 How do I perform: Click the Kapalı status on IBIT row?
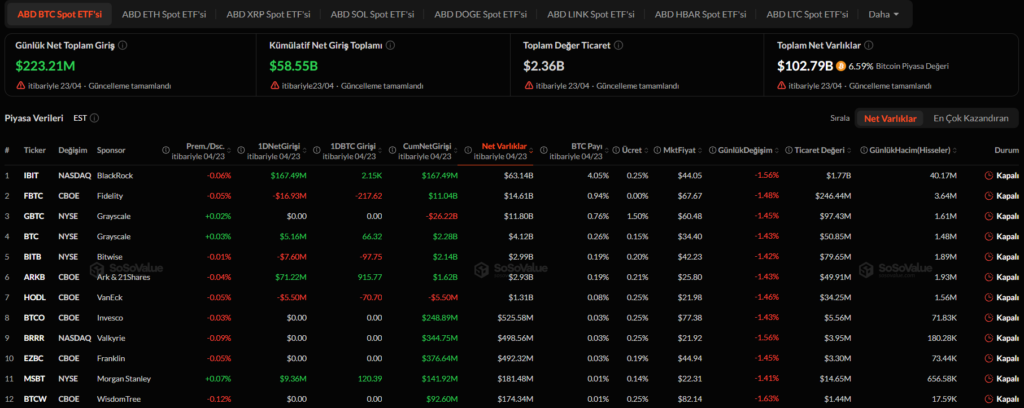pyautogui.click(x=1003, y=176)
